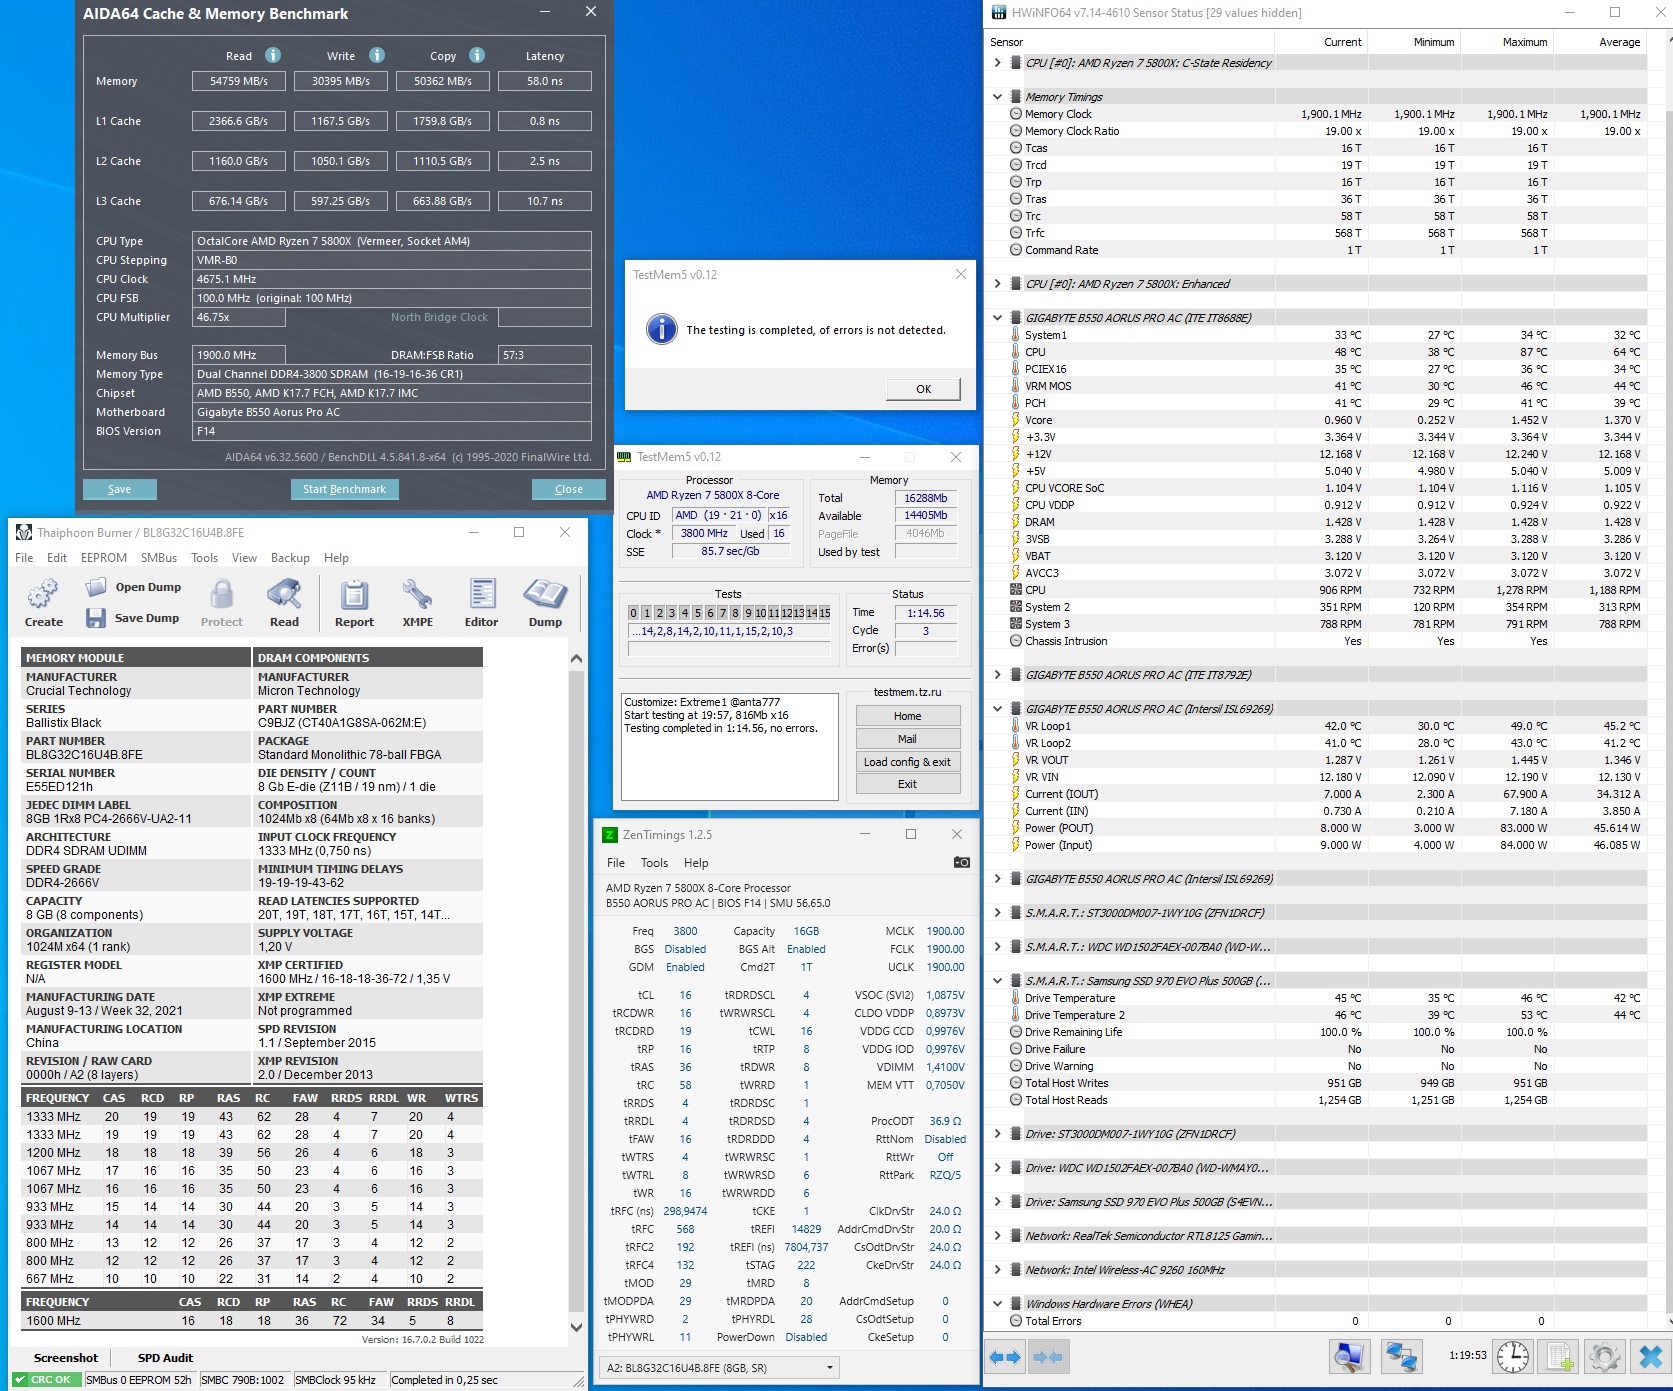
Task: Click the info icon beside Read in AIDA64
Action: pyautogui.click(x=272, y=55)
